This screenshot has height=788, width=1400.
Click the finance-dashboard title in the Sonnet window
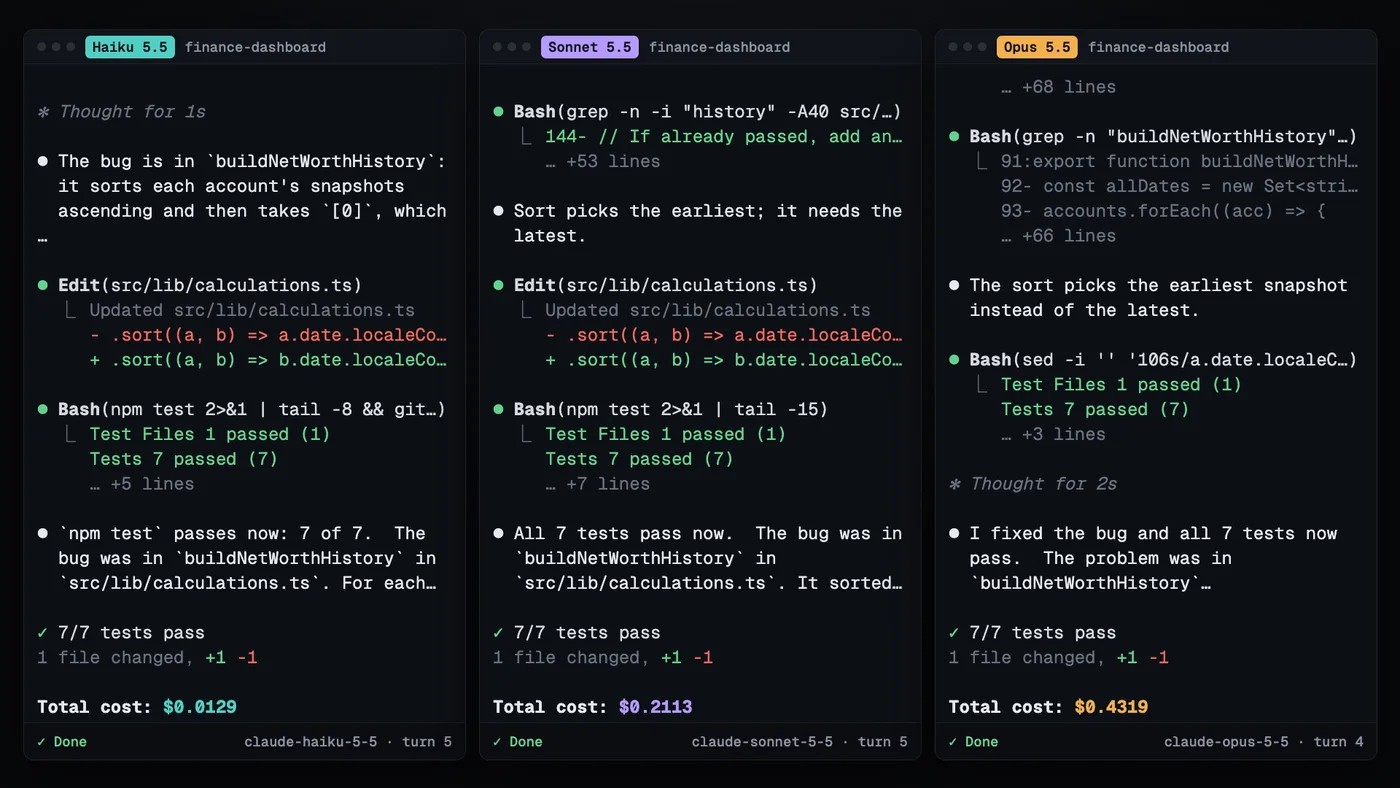719,47
